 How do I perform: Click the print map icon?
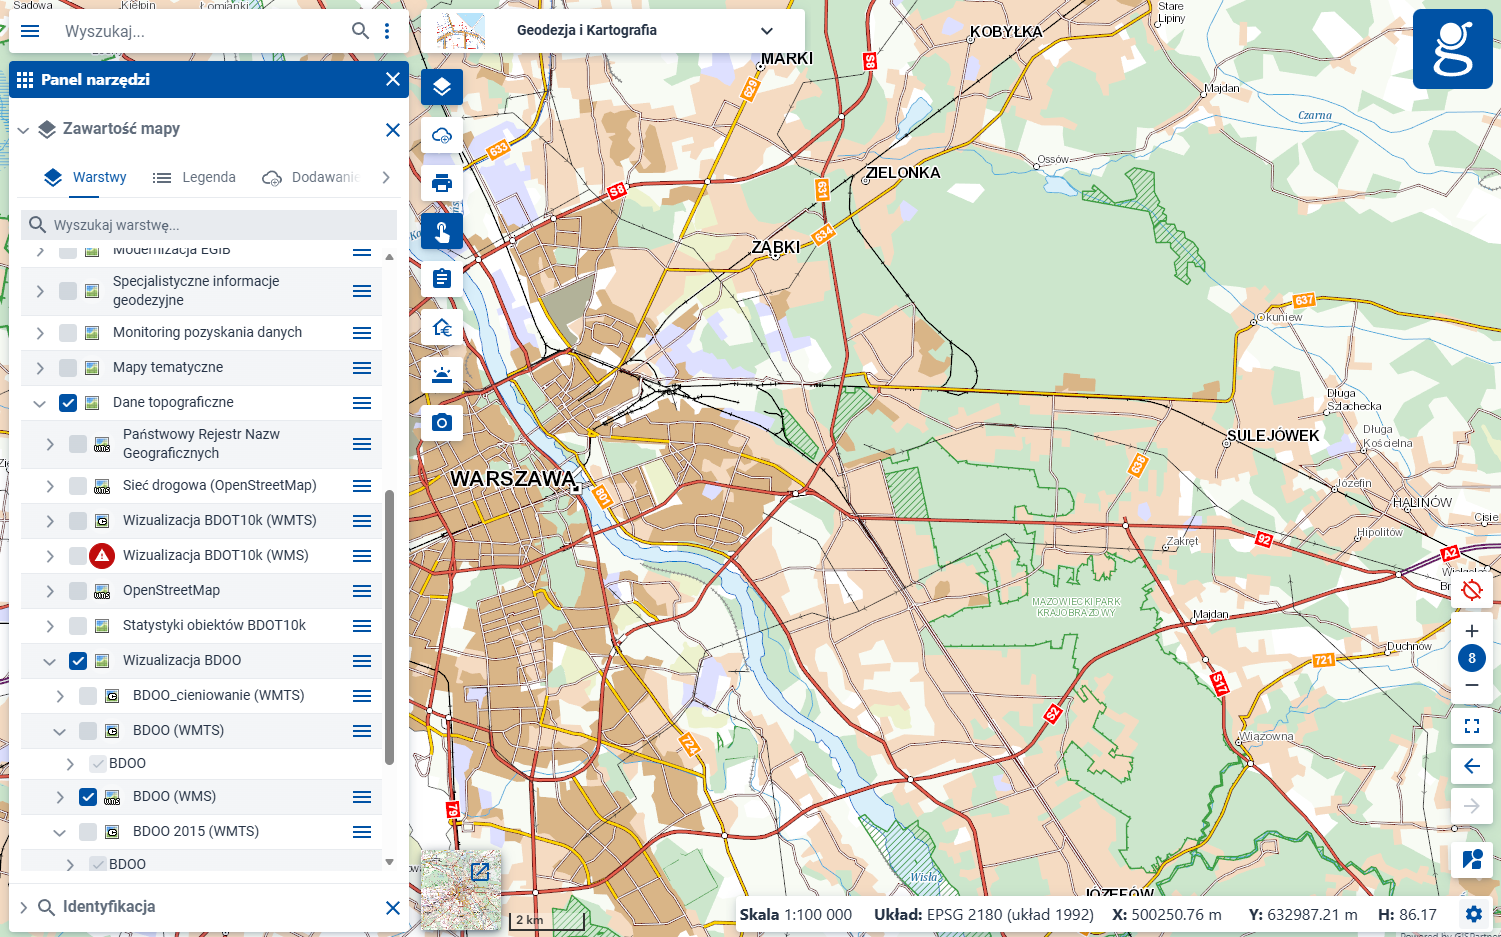coord(442,183)
